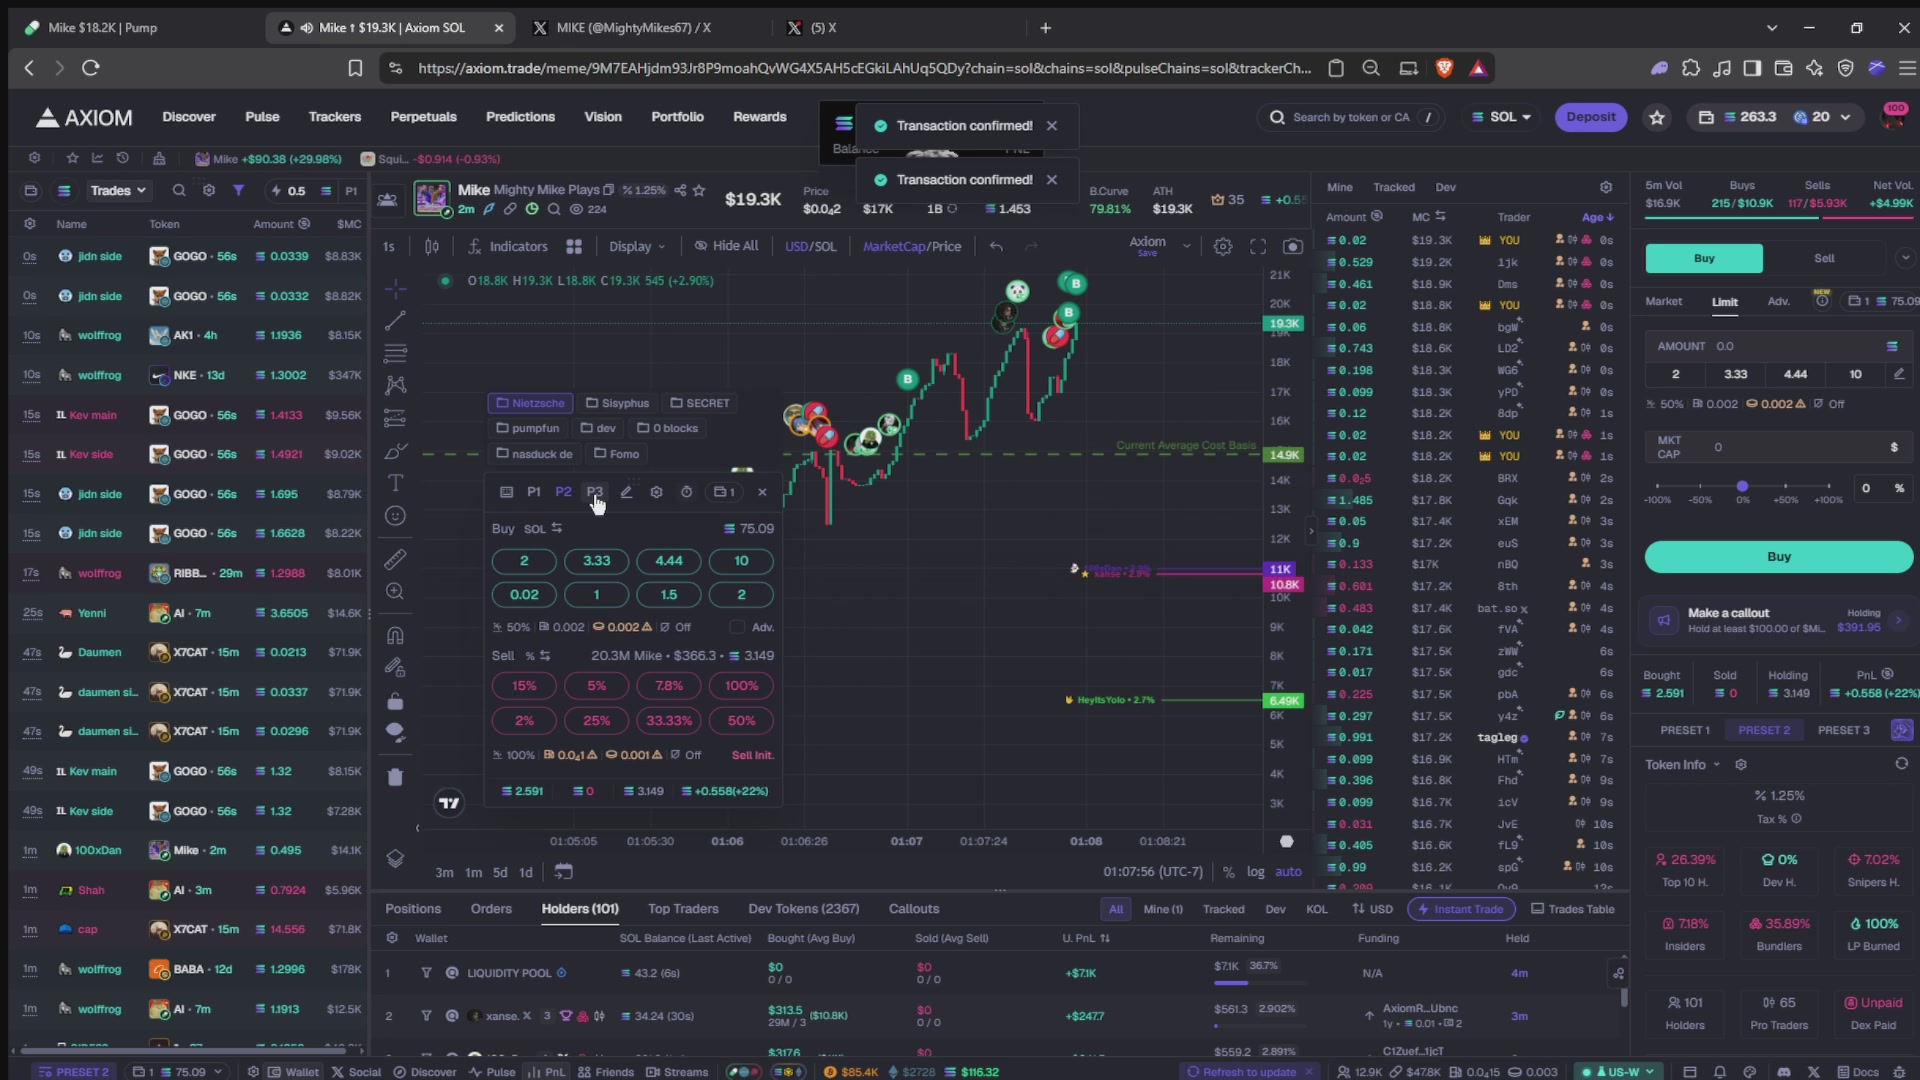Click the AMOUNT input field

pyautogui.click(x=1778, y=346)
